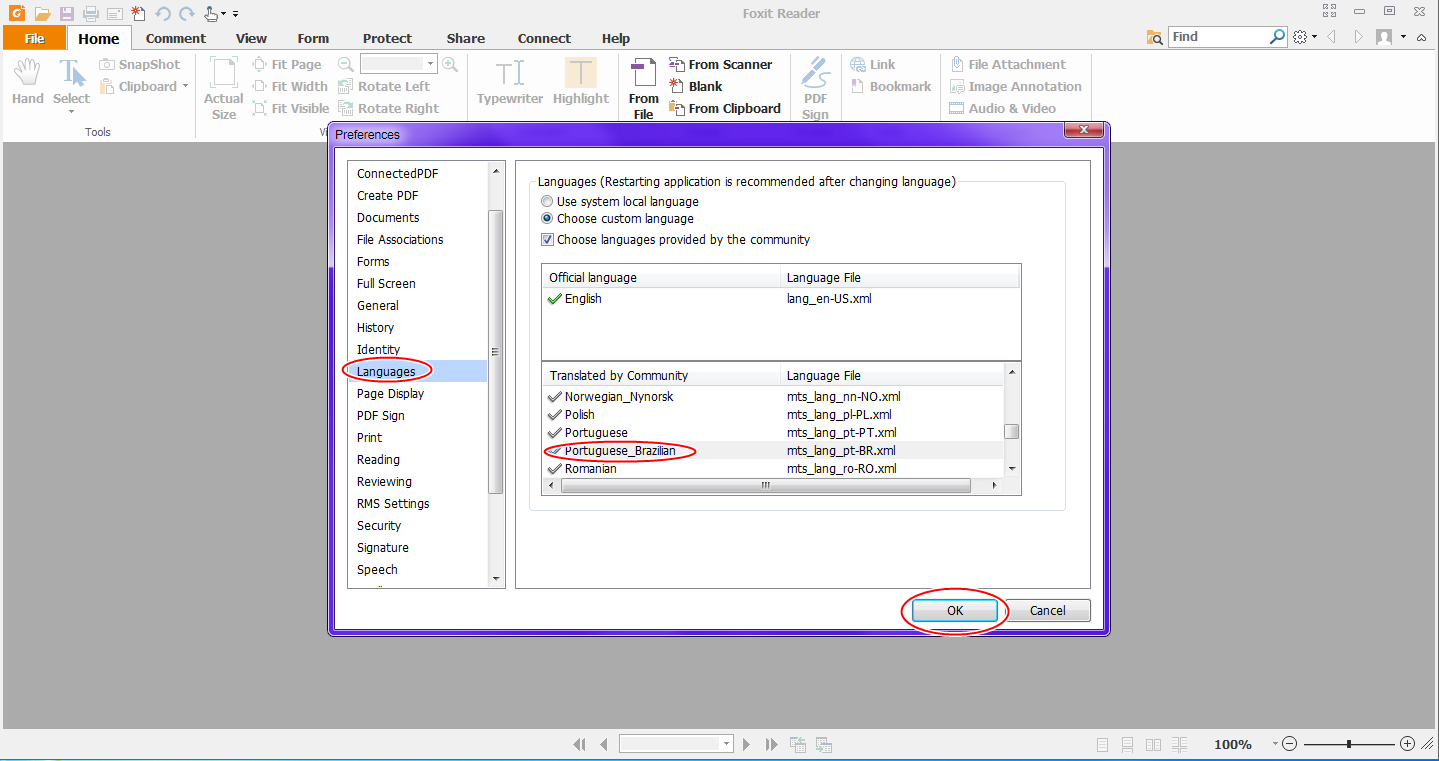Create PDF From Scanner
The image size is (1439, 761).
coord(720,64)
